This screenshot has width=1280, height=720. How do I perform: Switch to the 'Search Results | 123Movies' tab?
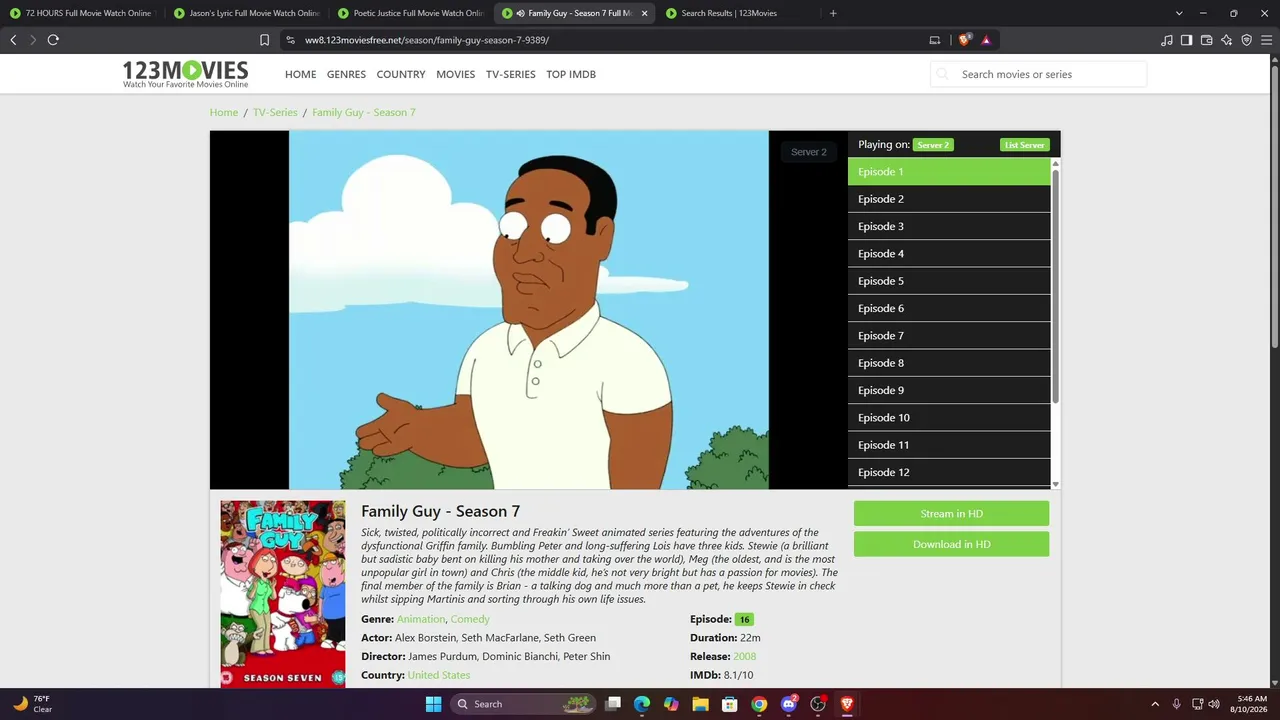[738, 13]
